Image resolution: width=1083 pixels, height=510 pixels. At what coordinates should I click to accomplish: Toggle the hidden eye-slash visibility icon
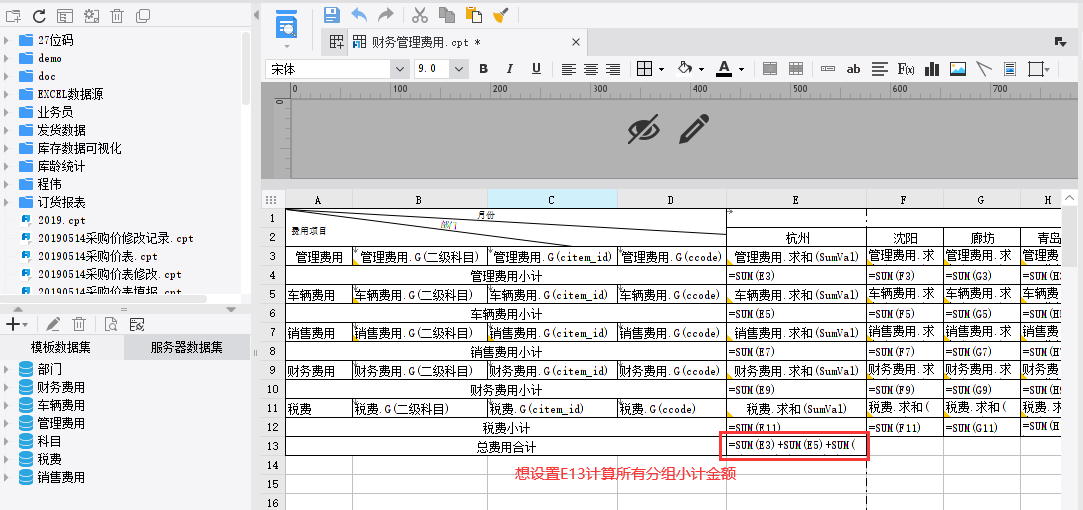pos(644,128)
